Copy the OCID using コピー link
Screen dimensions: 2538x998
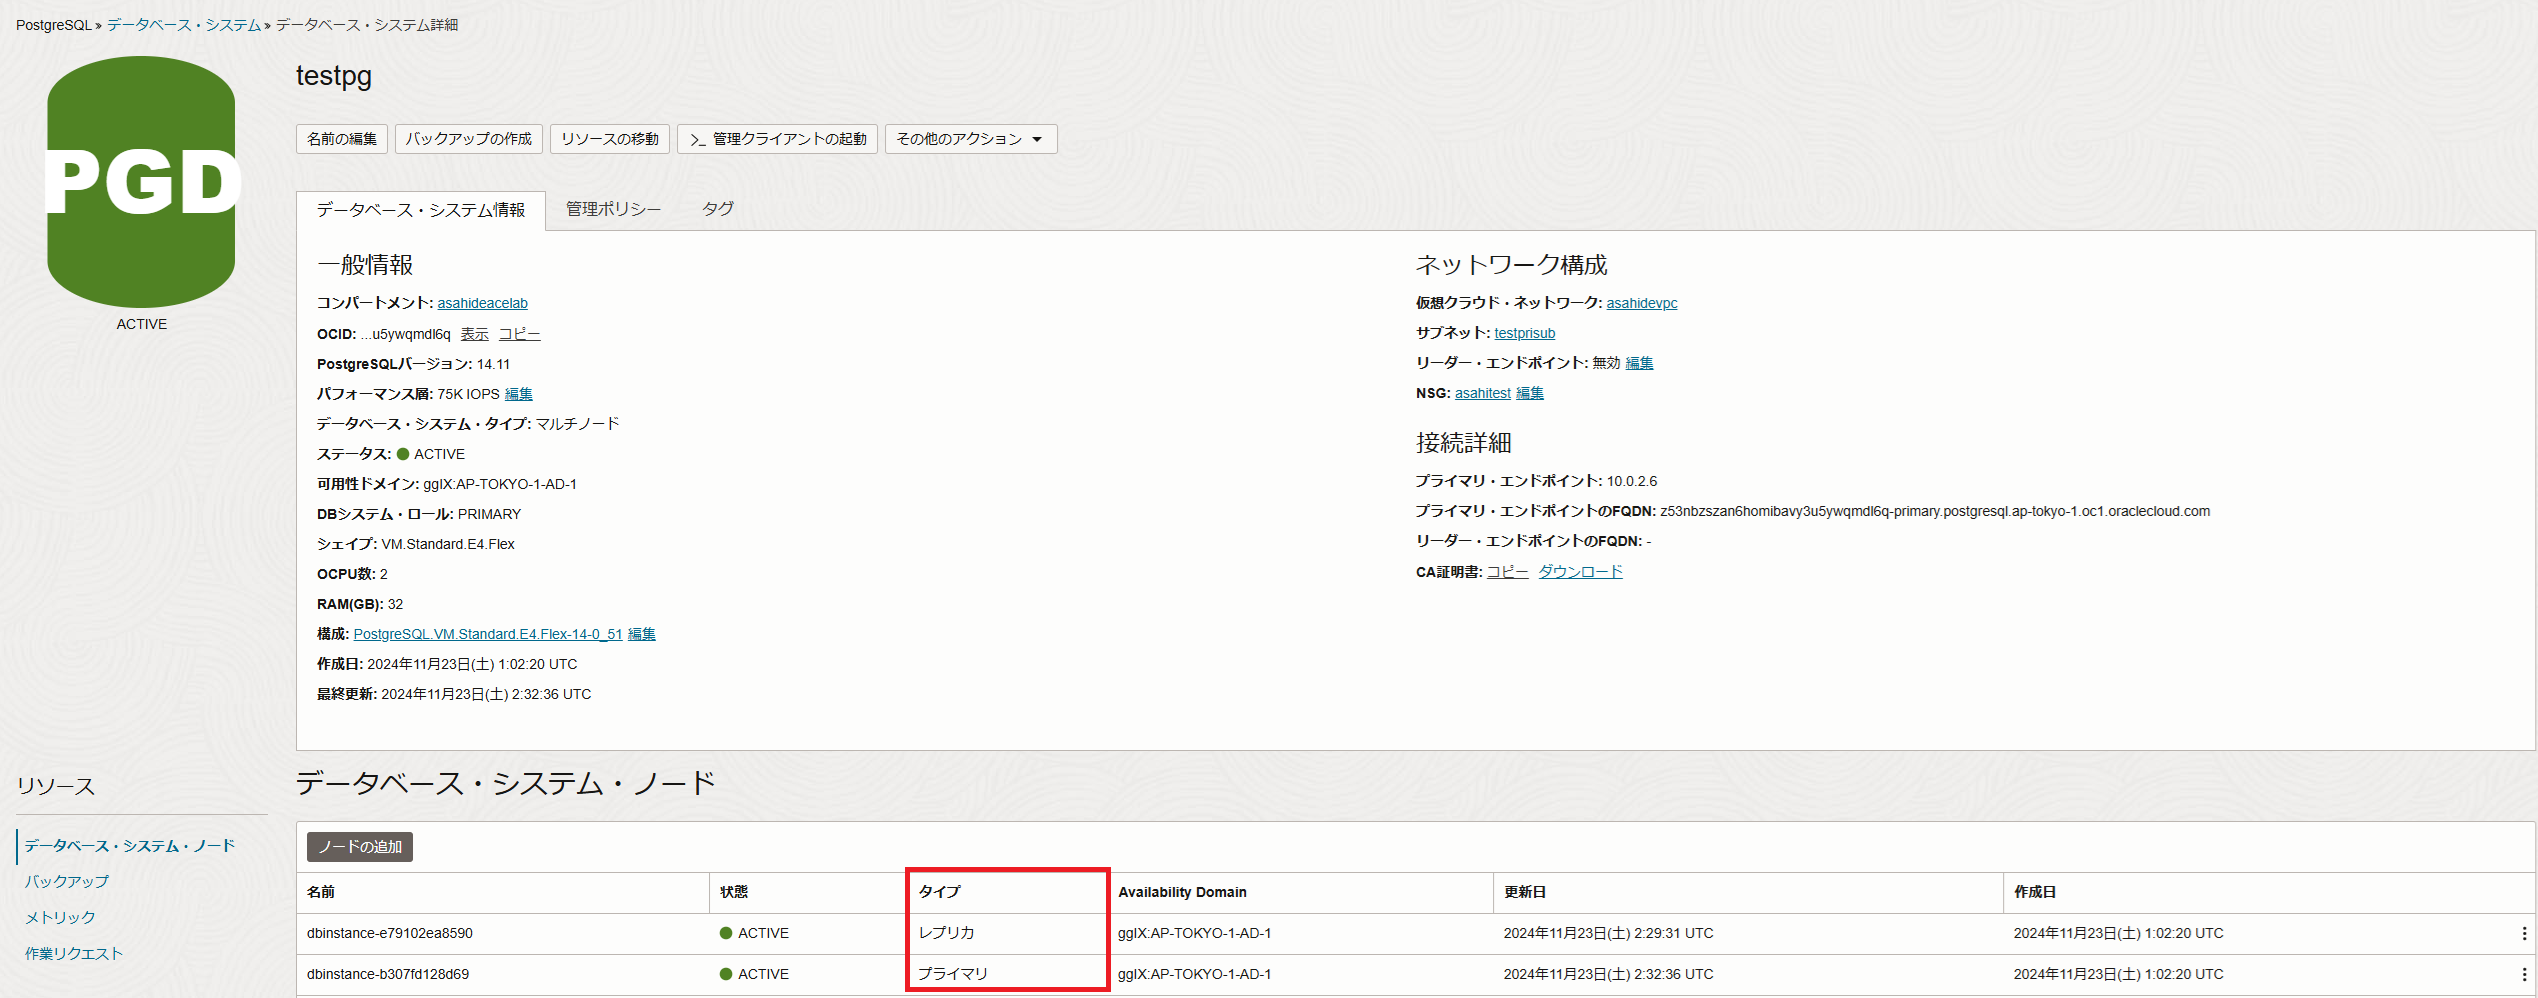520,334
